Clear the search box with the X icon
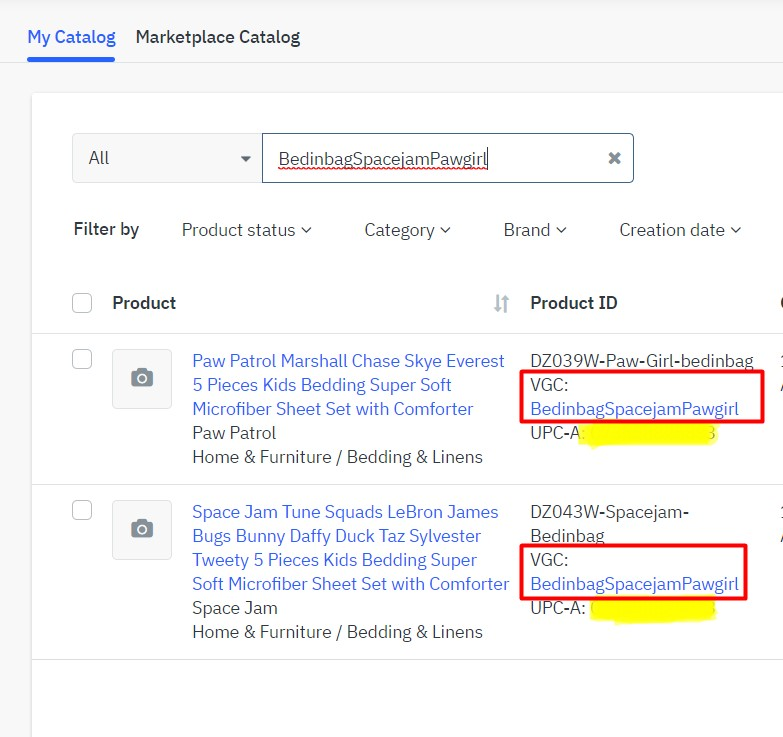 tap(615, 158)
